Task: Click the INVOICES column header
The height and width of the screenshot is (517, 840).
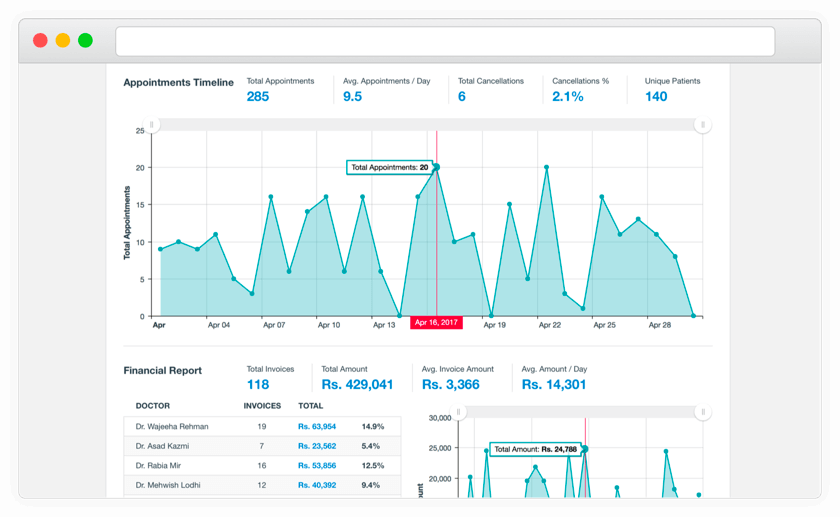Action: click(x=262, y=406)
